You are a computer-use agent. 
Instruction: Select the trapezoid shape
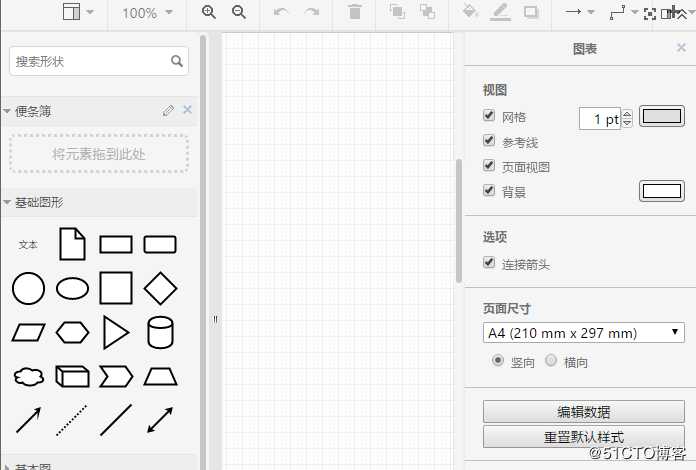[x=160, y=376]
